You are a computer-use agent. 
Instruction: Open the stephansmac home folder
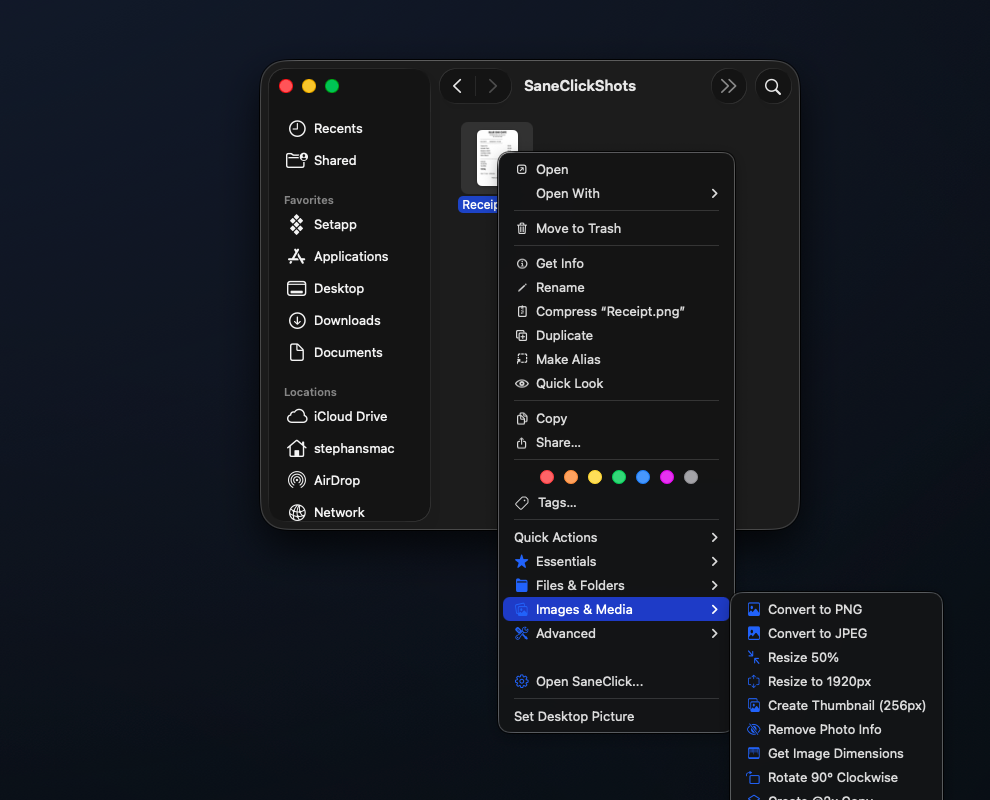pyautogui.click(x=350, y=448)
